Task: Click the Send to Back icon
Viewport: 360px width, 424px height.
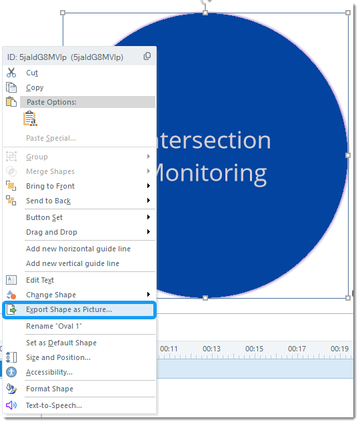Action: 11,200
